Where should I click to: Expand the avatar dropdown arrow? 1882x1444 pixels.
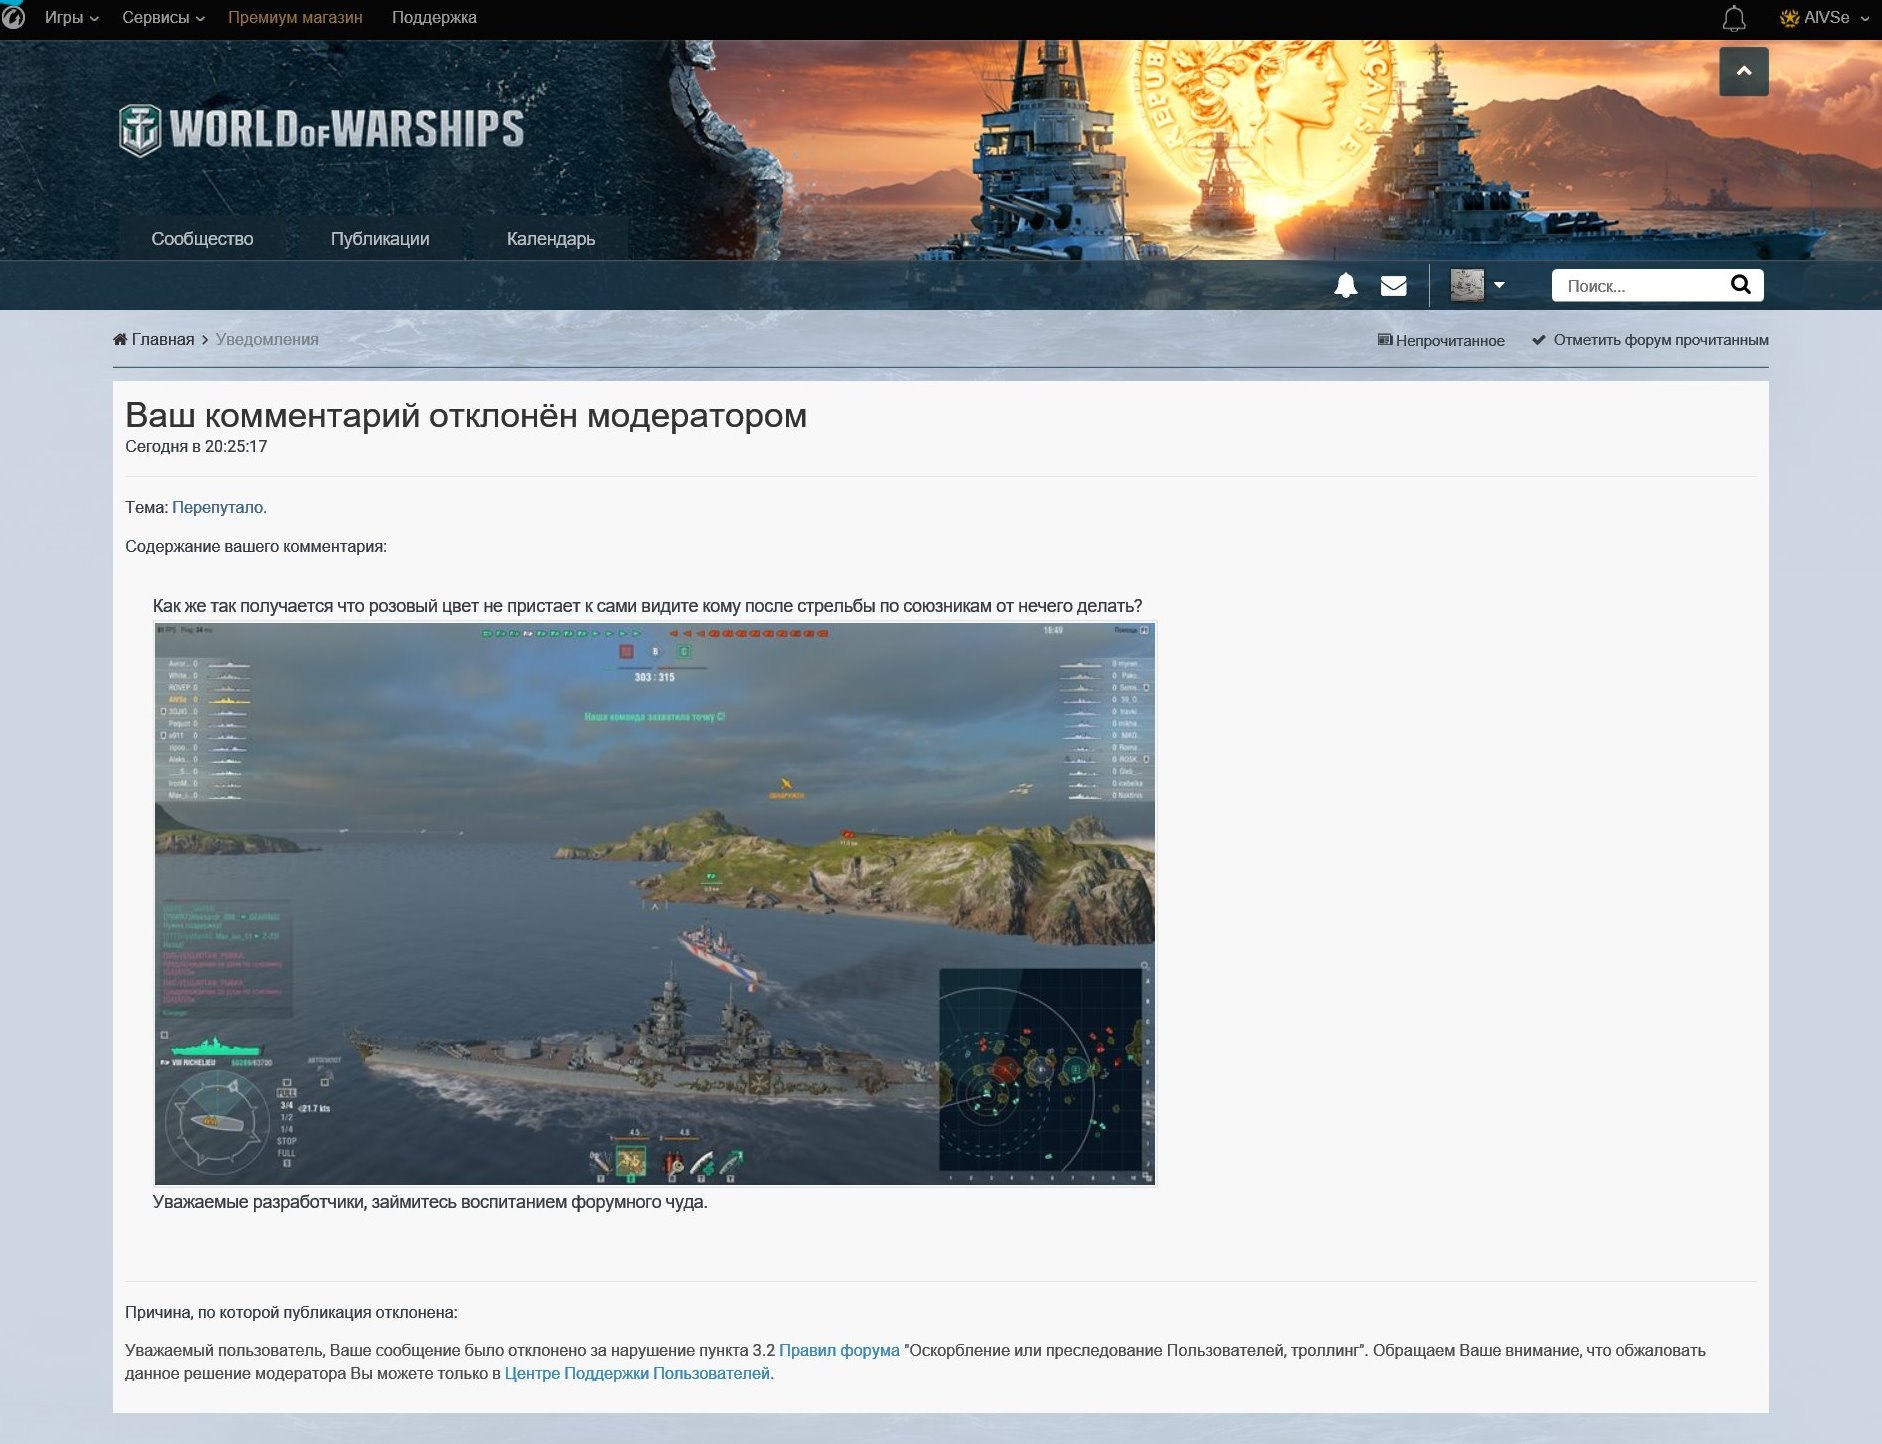pyautogui.click(x=1499, y=285)
